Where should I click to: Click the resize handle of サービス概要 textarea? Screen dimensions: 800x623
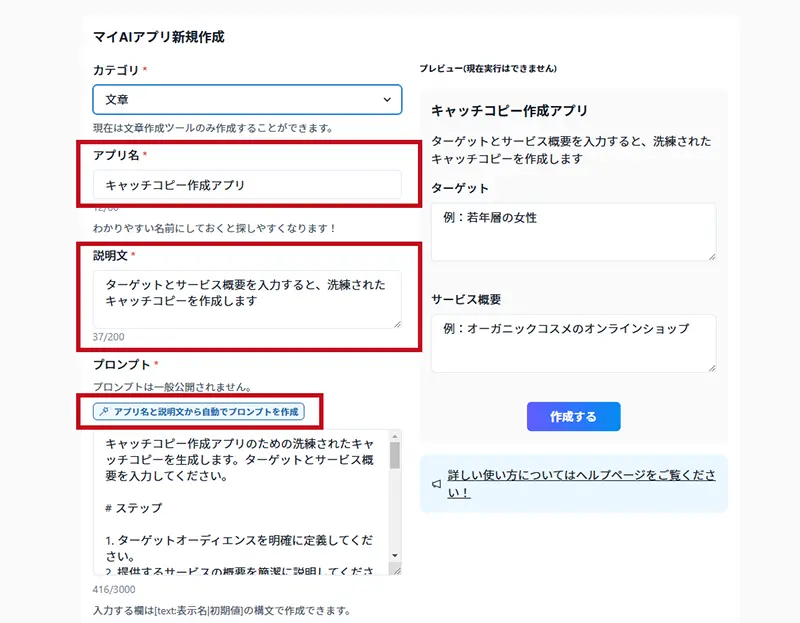tap(711, 367)
